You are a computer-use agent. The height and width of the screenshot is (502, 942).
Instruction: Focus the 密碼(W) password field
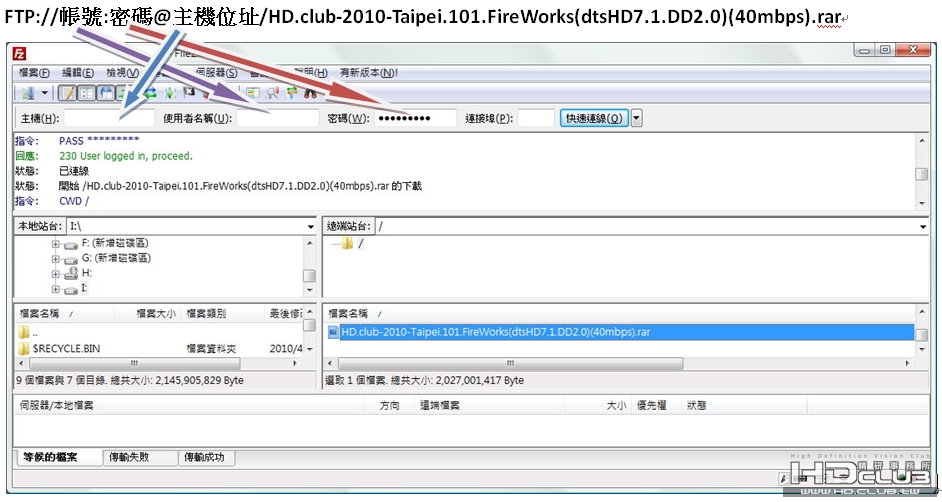(415, 118)
